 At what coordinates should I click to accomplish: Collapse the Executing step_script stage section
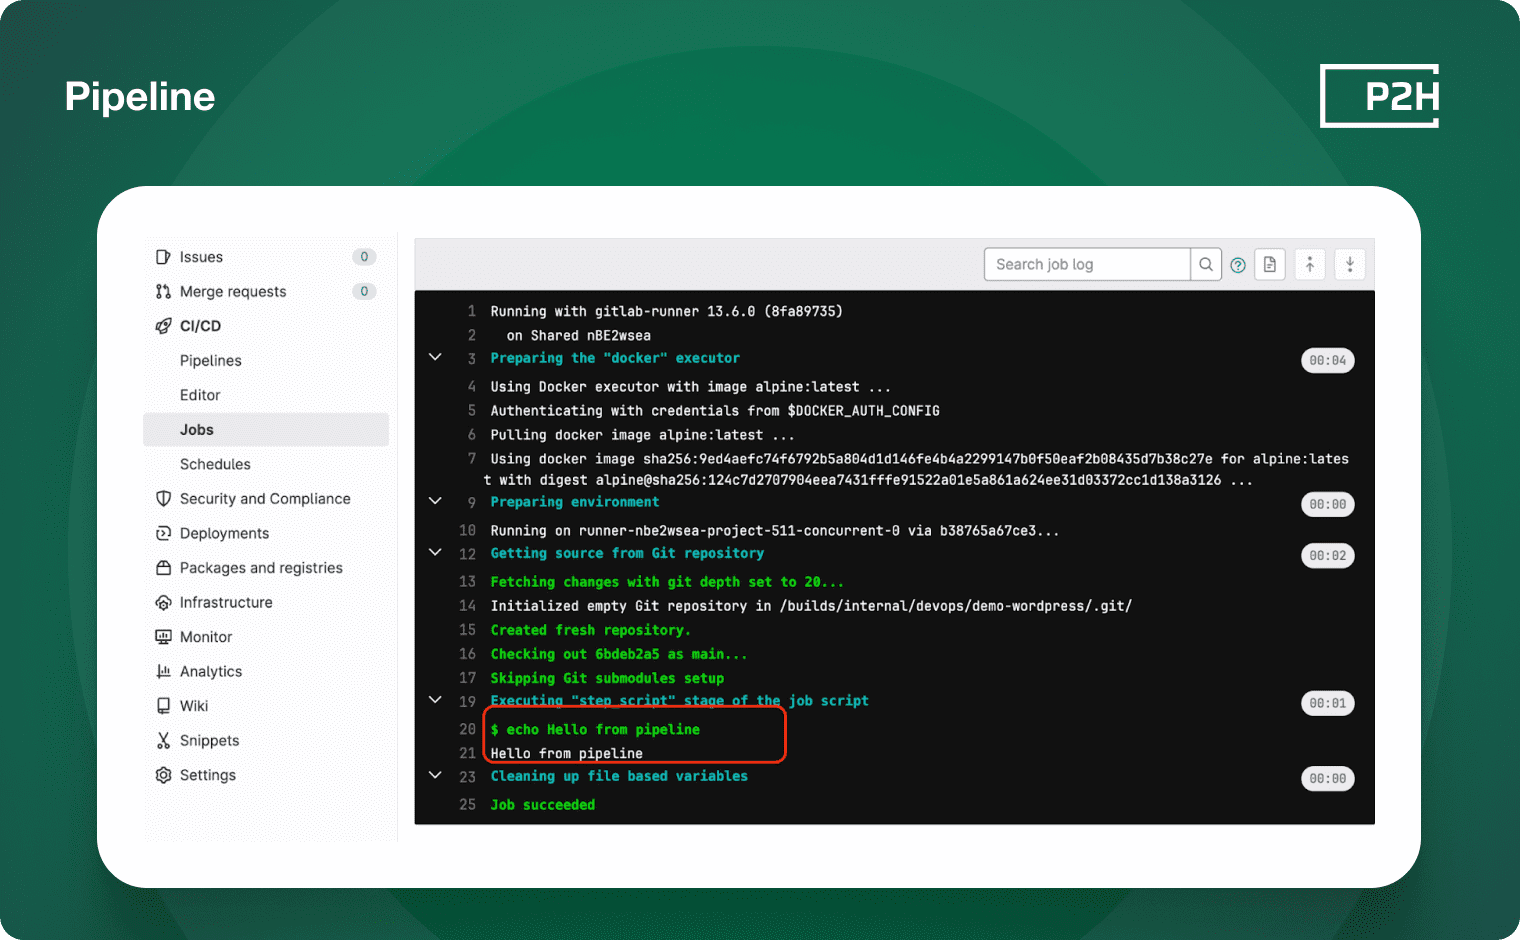(x=435, y=700)
